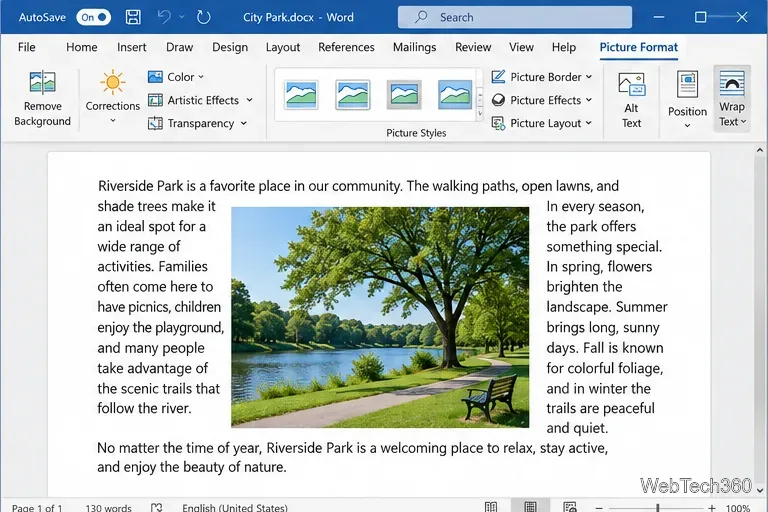Viewport: 768px width, 512px height.
Task: Switch to the Home tab
Action: point(81,47)
